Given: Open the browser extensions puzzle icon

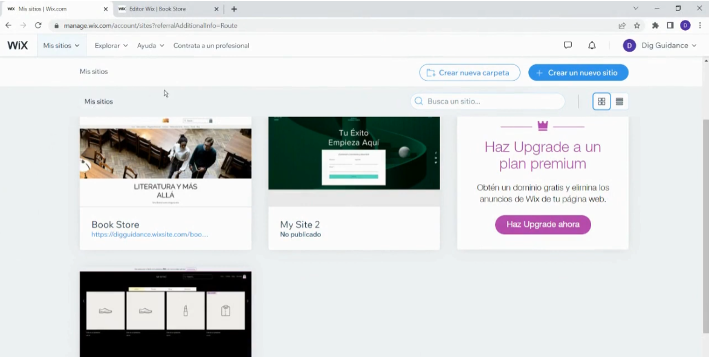Looking at the screenshot, I should (x=655, y=26).
